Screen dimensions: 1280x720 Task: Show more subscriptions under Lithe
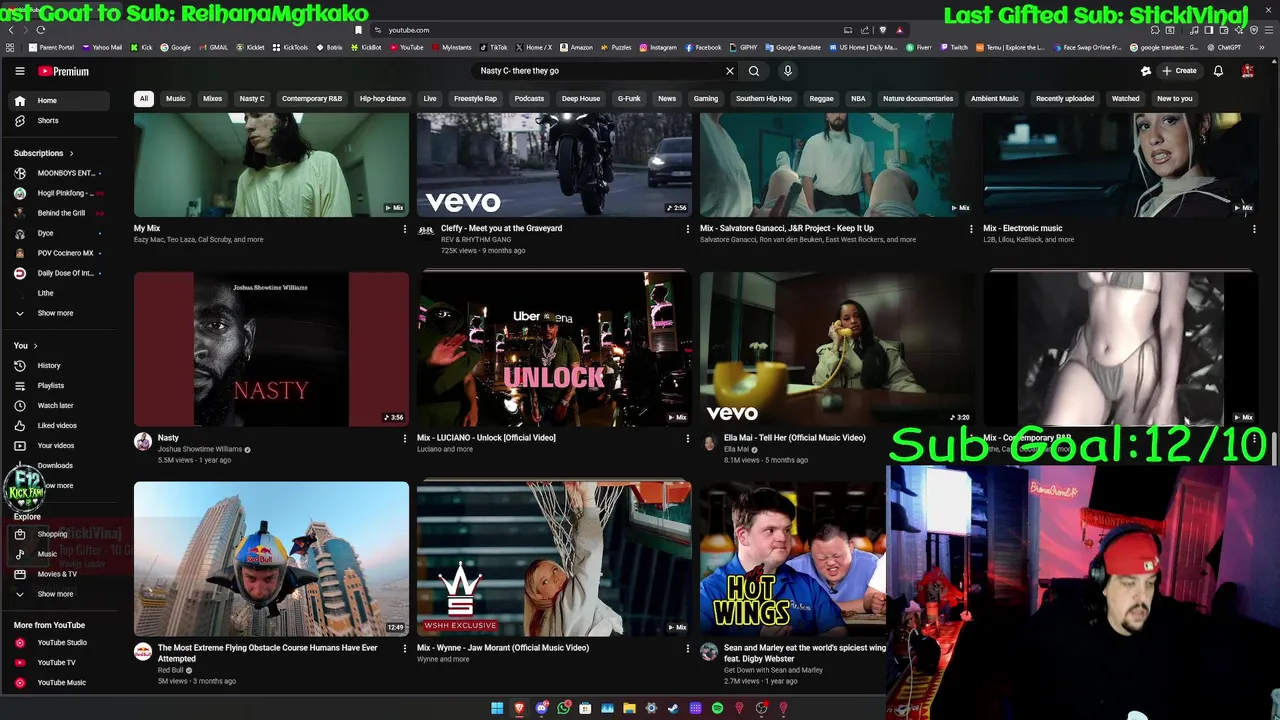(60, 313)
